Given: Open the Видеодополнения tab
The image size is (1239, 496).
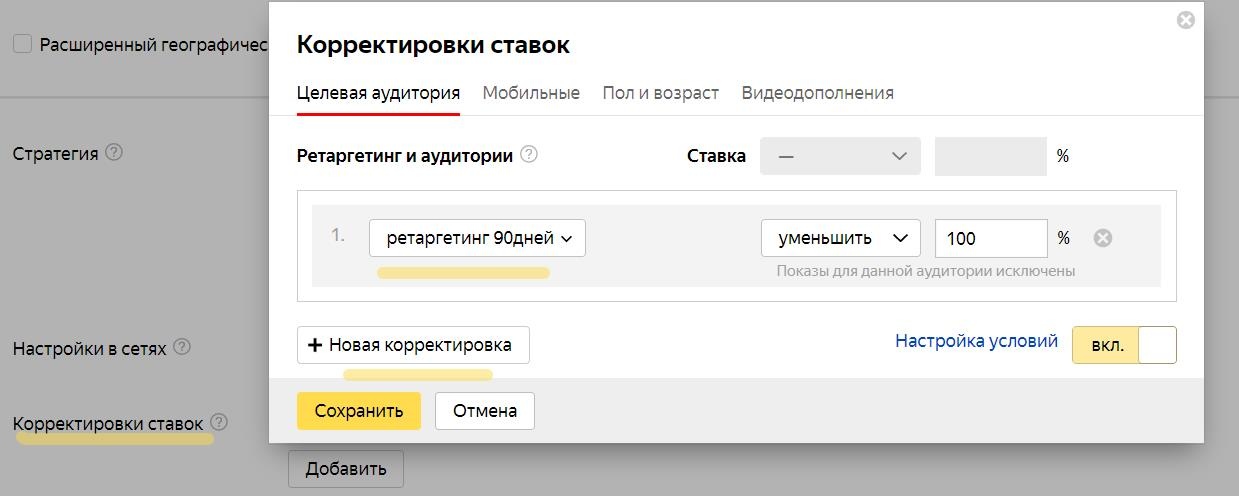Looking at the screenshot, I should (x=817, y=93).
